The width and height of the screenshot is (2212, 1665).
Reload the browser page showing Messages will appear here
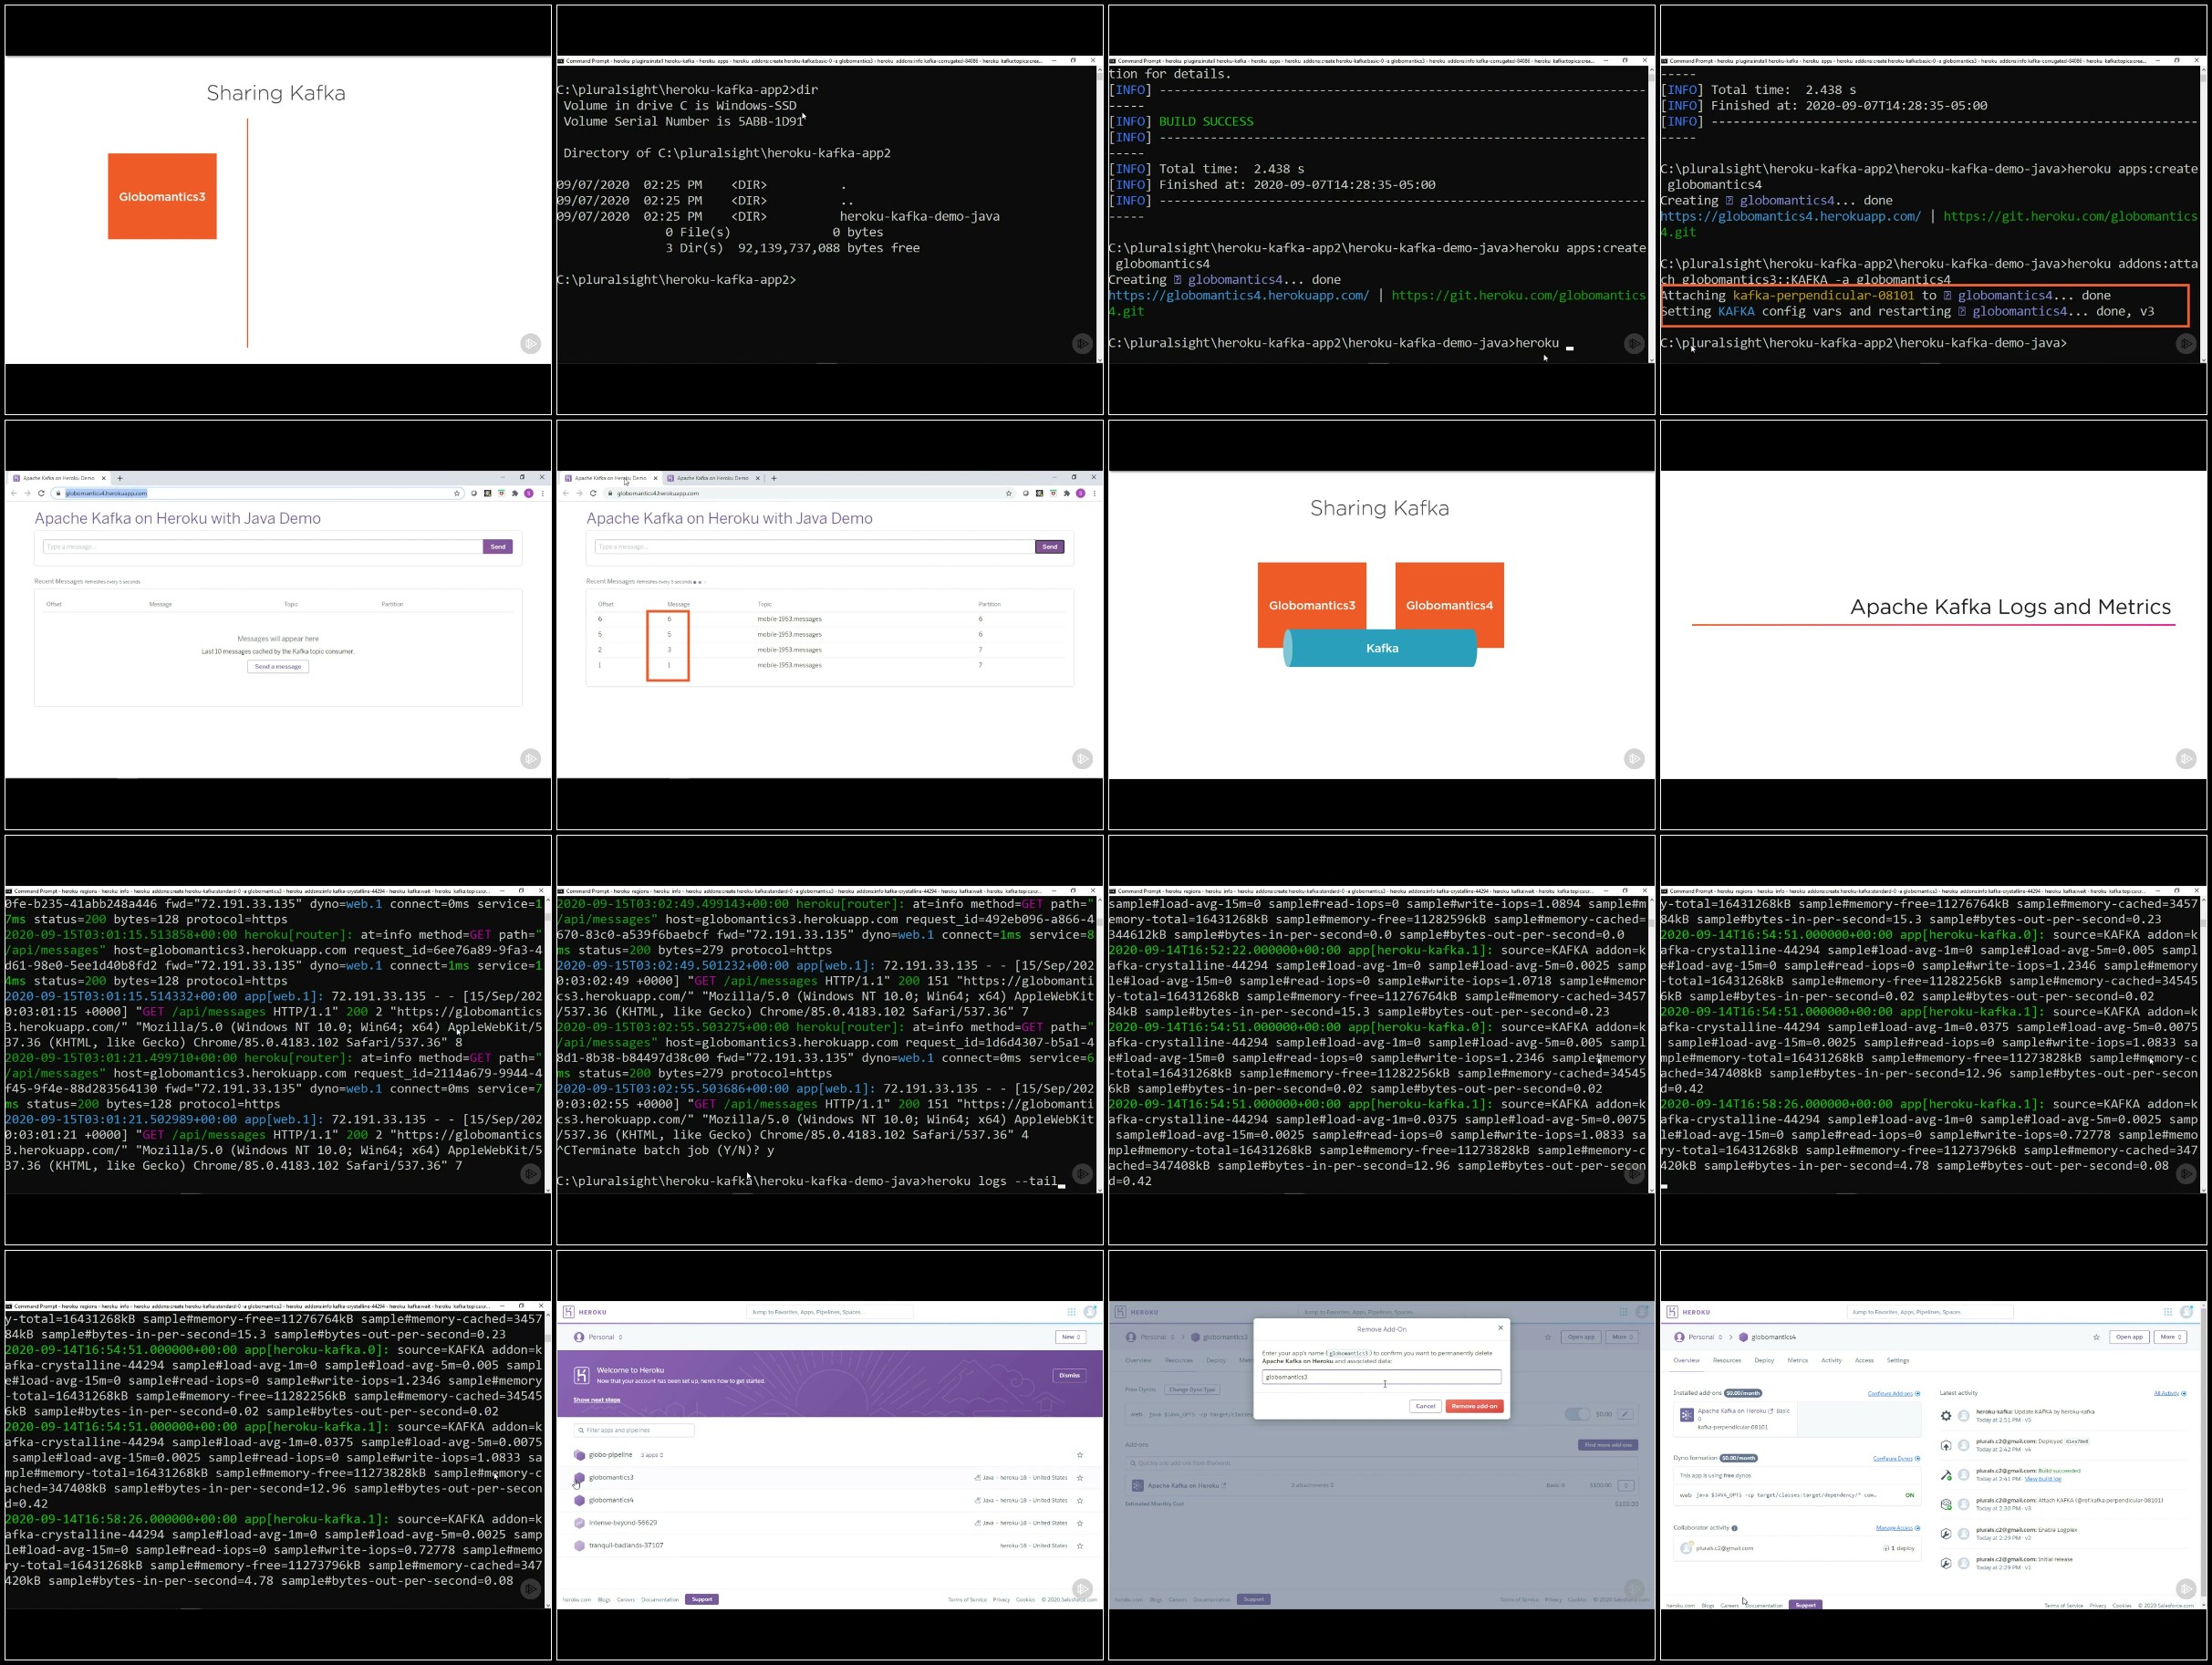[x=41, y=493]
